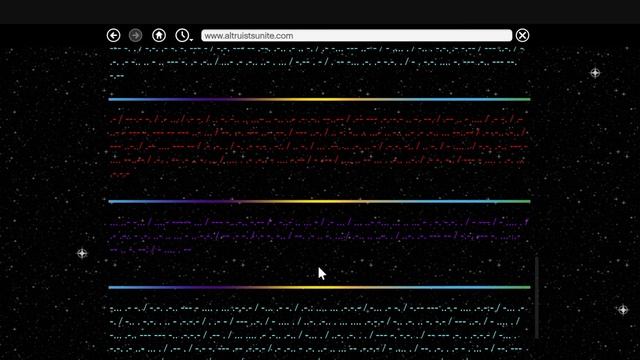640x360 pixels.
Task: Go back using the browser back arrow
Action: (x=113, y=36)
